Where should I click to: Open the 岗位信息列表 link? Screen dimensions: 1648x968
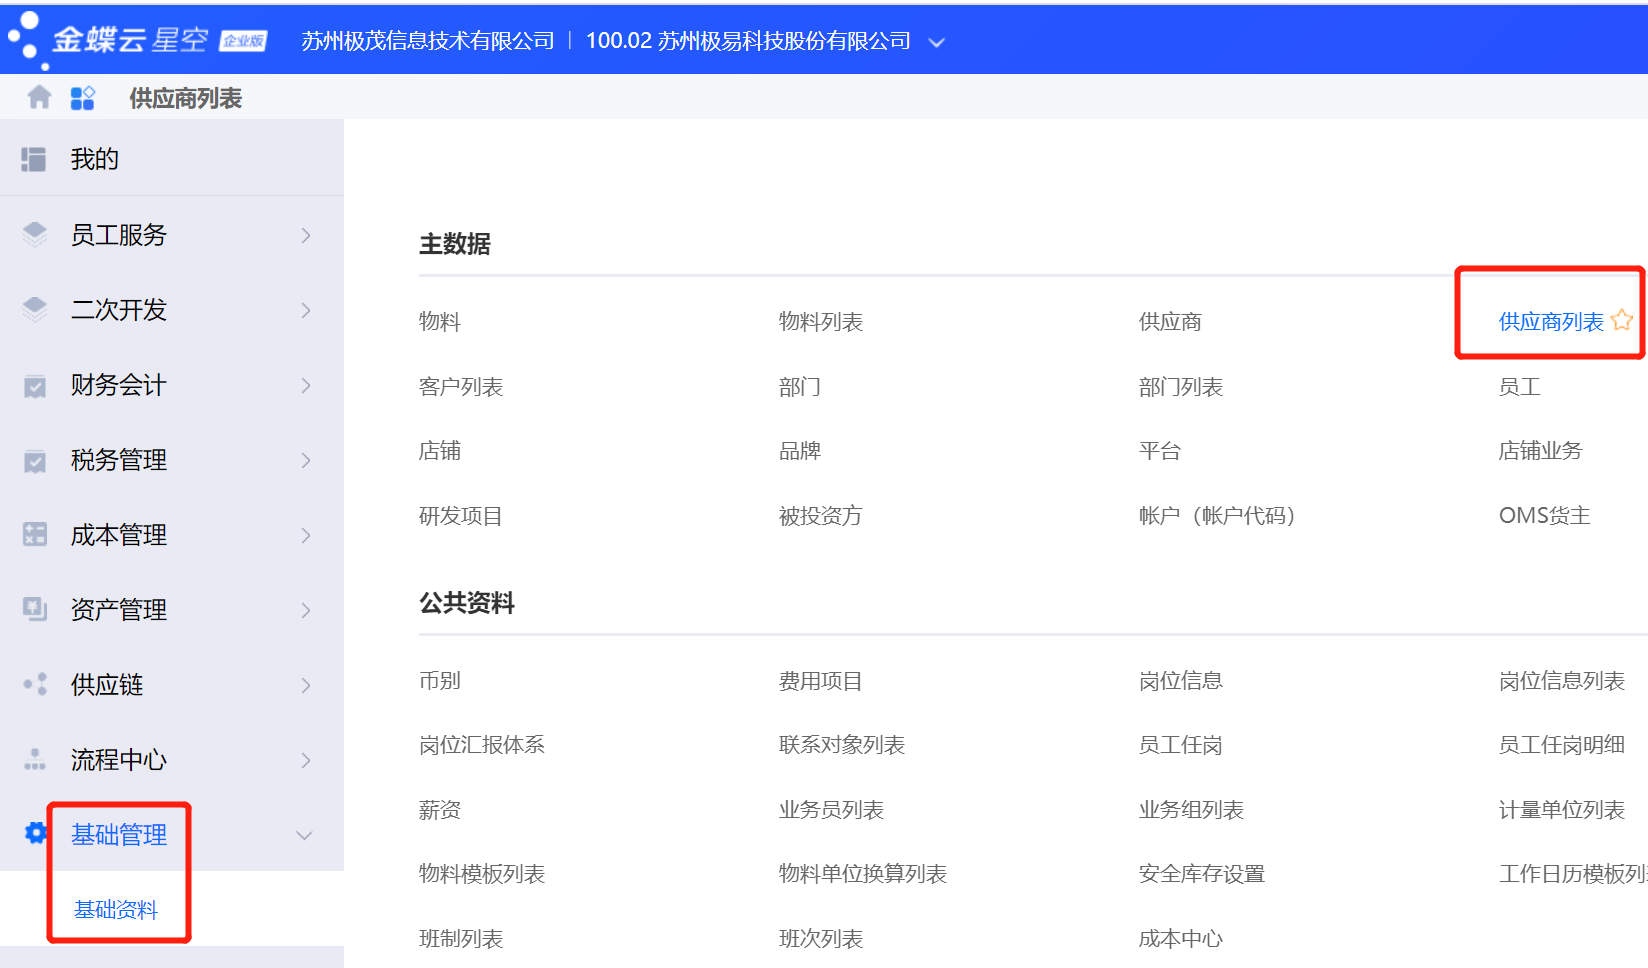click(x=1562, y=681)
